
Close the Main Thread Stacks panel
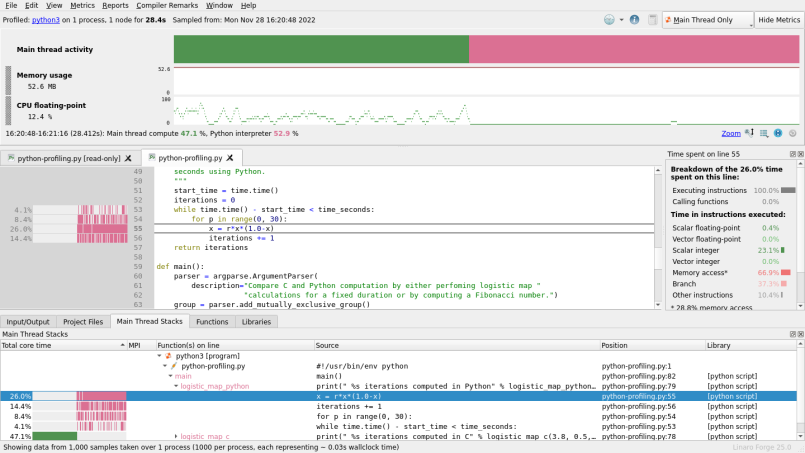click(800, 334)
